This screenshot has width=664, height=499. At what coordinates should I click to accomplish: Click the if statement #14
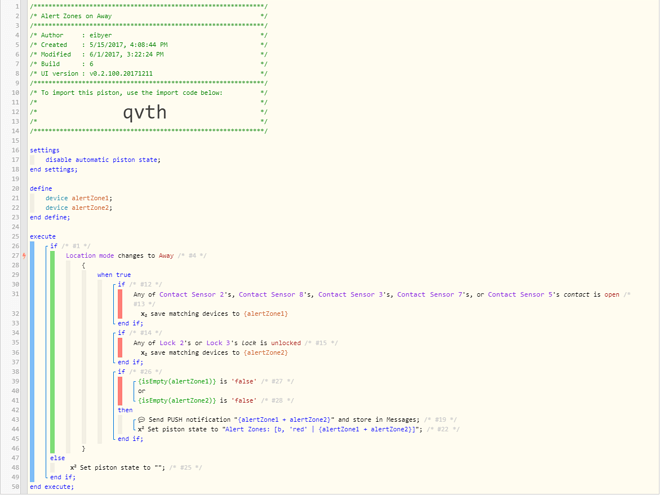[x=140, y=333]
